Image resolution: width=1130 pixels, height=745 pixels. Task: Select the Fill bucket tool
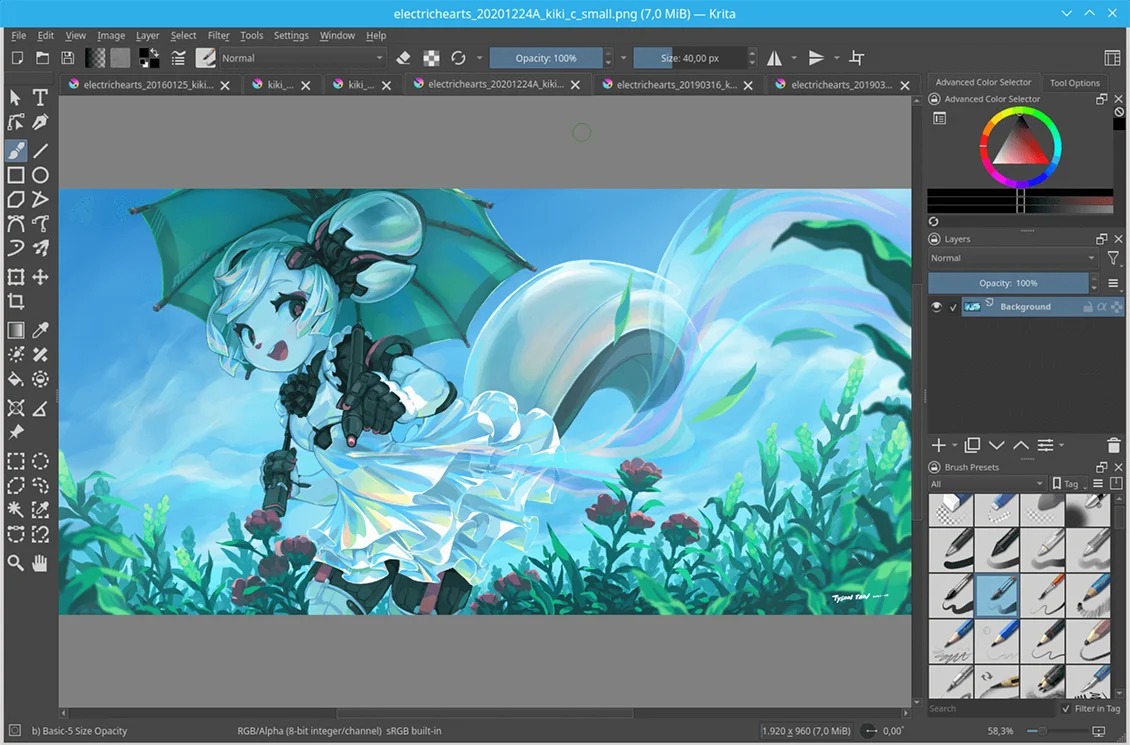tap(16, 379)
